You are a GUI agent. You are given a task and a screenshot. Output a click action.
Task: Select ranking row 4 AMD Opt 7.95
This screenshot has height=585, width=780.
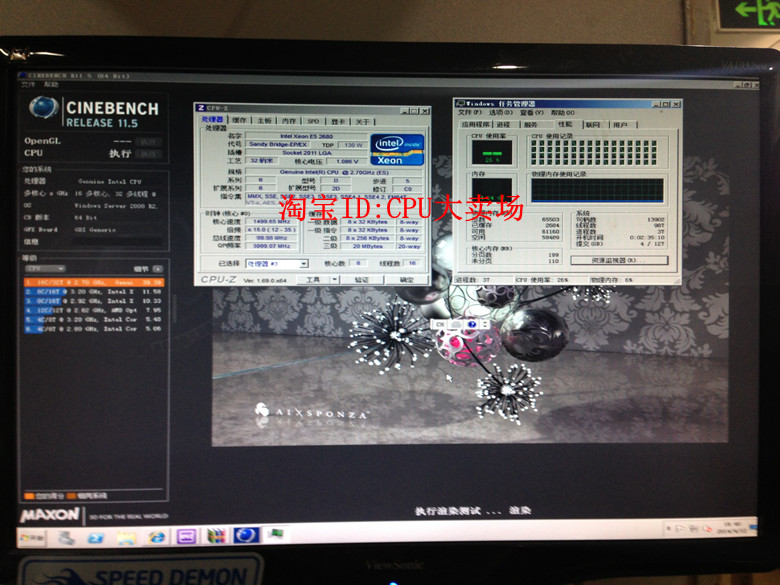click(x=94, y=310)
